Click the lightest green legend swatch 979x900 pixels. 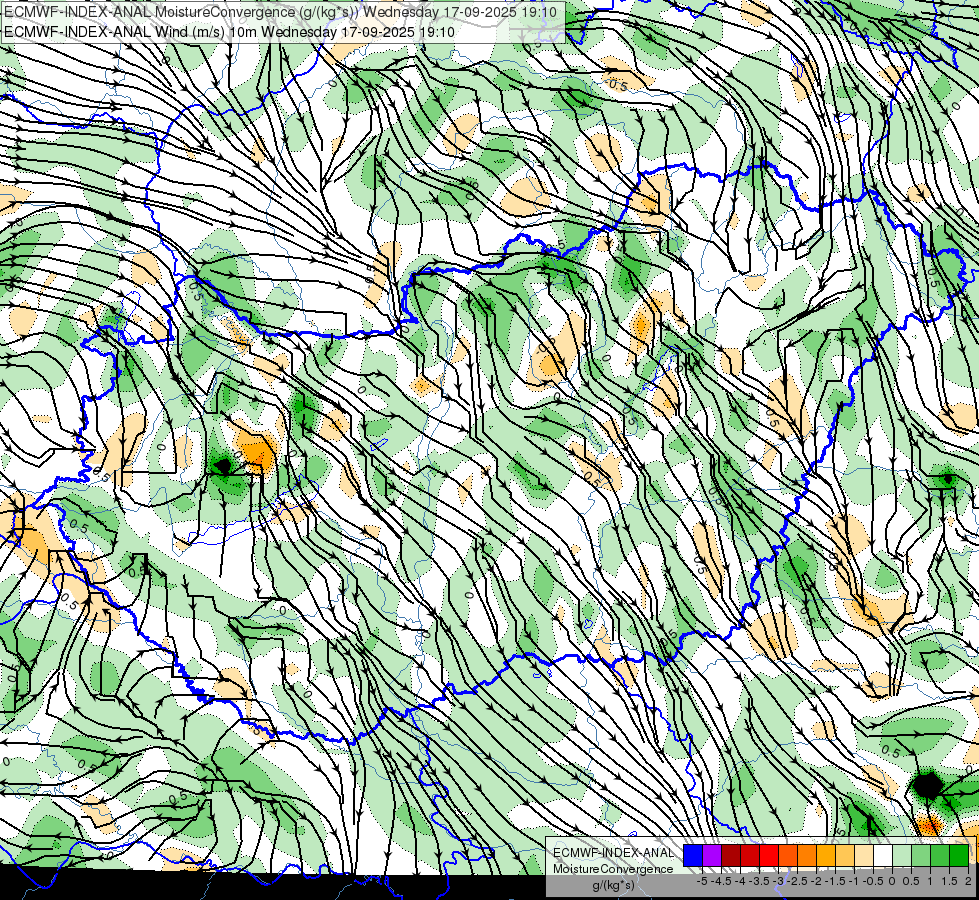tap(902, 855)
